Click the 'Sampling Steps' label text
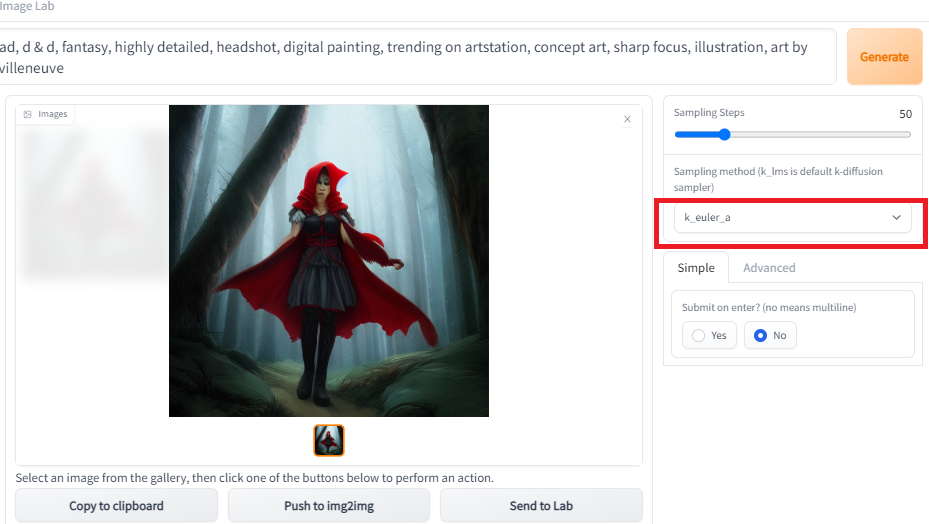 click(x=709, y=113)
